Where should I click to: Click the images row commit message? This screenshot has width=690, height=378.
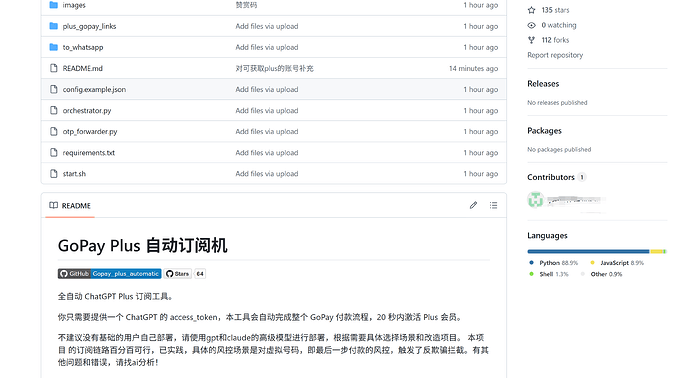(246, 5)
